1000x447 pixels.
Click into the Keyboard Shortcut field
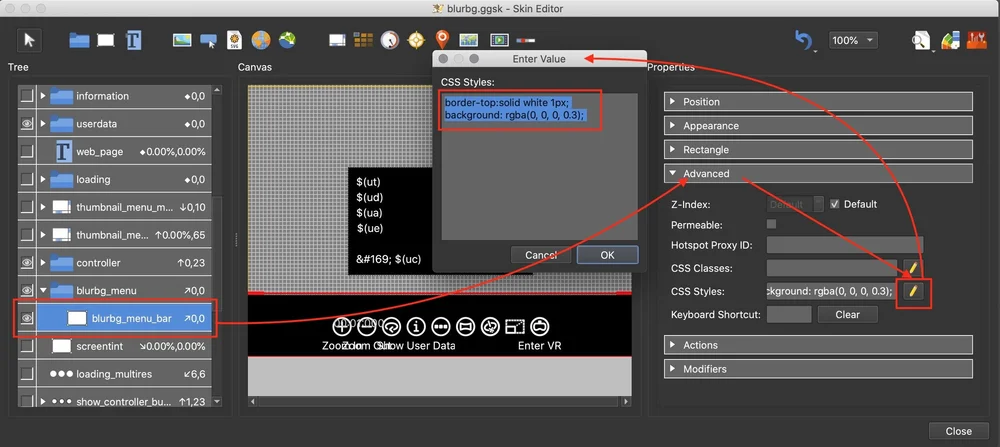point(789,314)
